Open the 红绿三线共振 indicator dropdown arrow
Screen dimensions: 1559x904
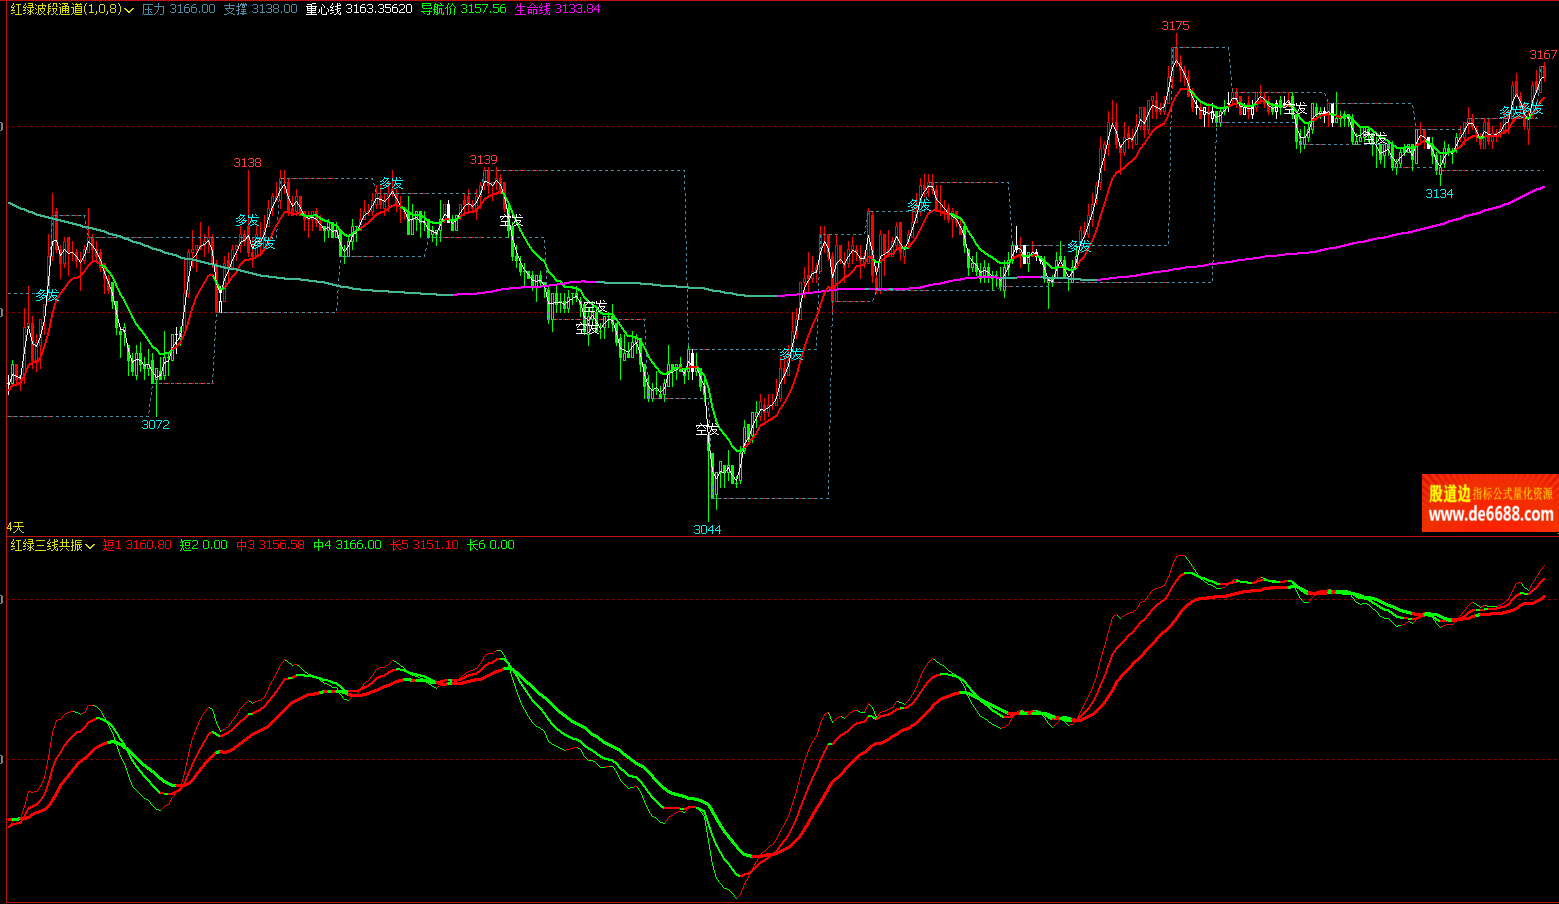click(90, 546)
